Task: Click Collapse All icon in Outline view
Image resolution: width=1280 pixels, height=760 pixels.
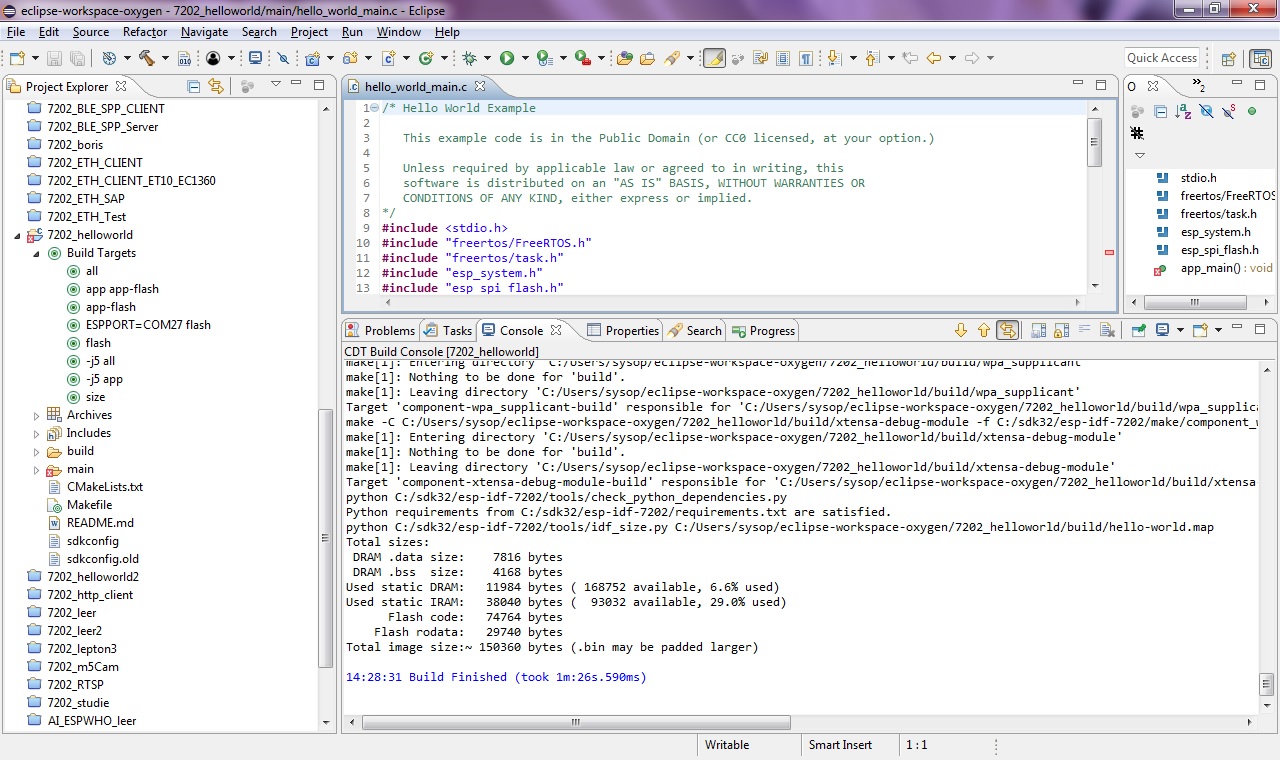Action: pyautogui.click(x=1160, y=112)
